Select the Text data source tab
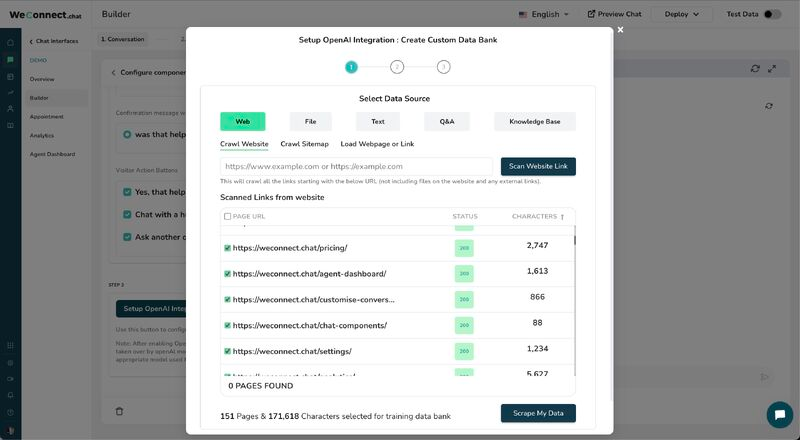800x440 pixels. click(378, 121)
